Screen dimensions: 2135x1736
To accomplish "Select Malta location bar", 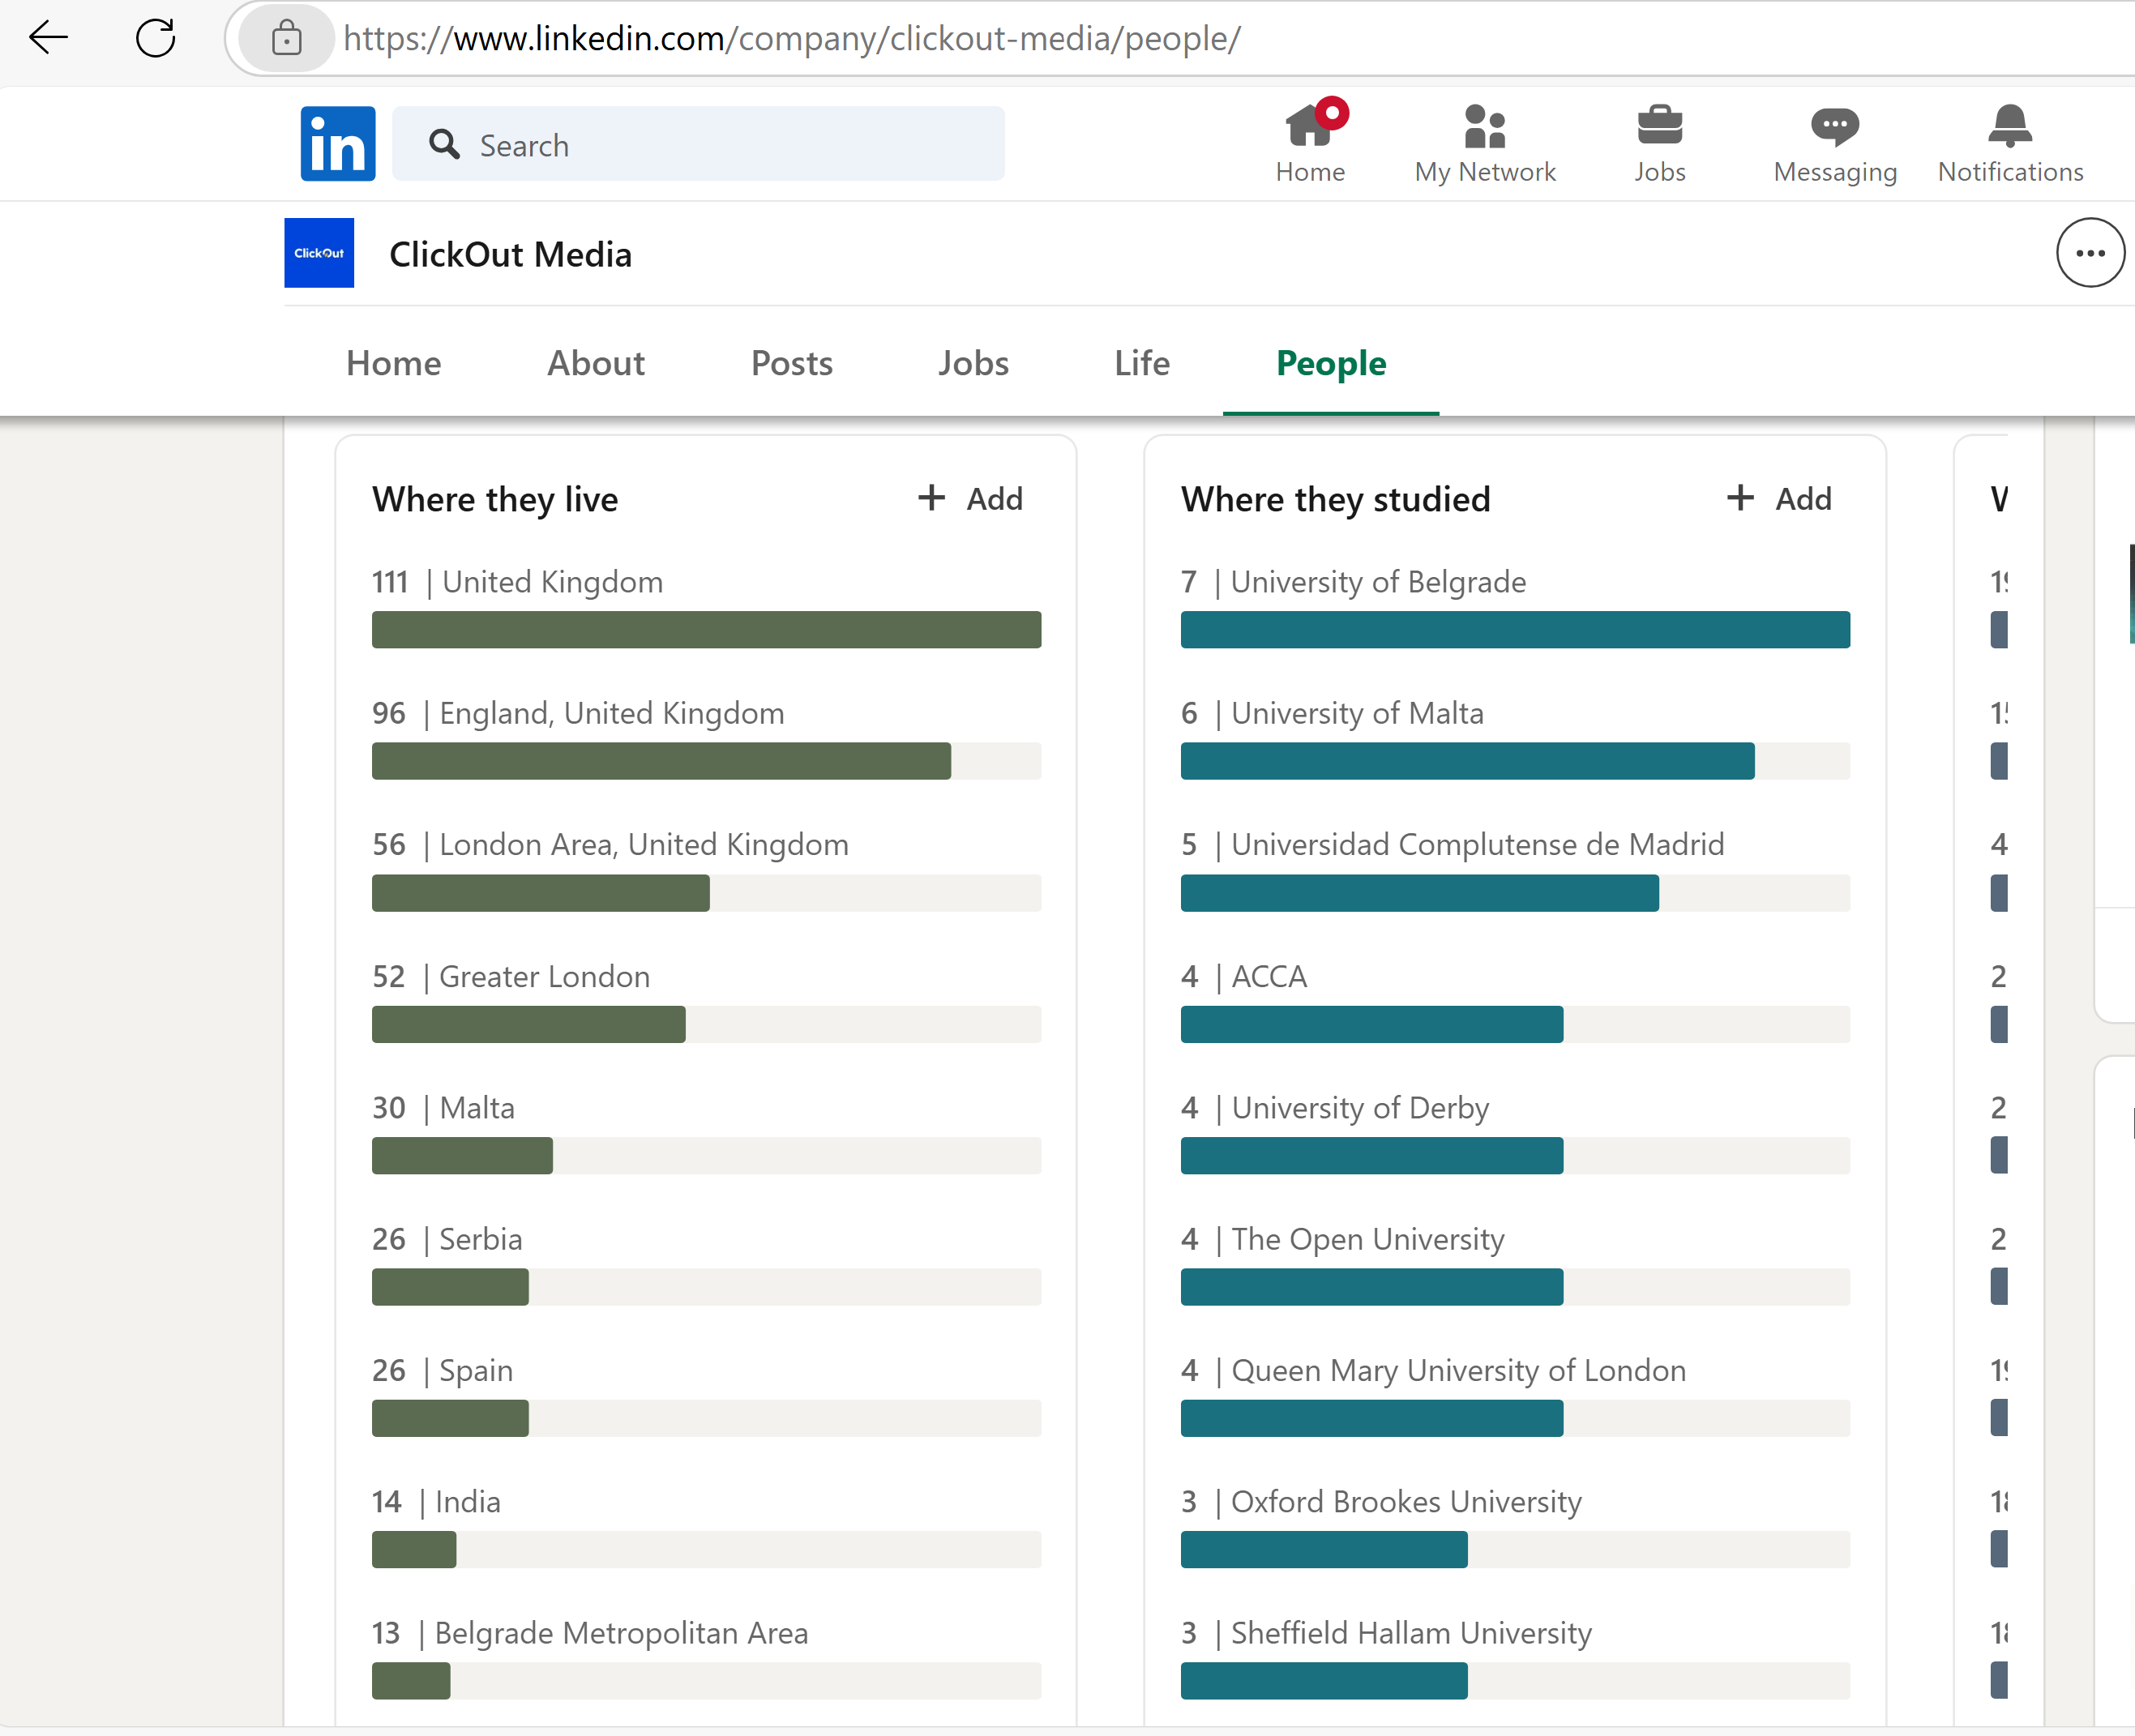I will (706, 1156).
